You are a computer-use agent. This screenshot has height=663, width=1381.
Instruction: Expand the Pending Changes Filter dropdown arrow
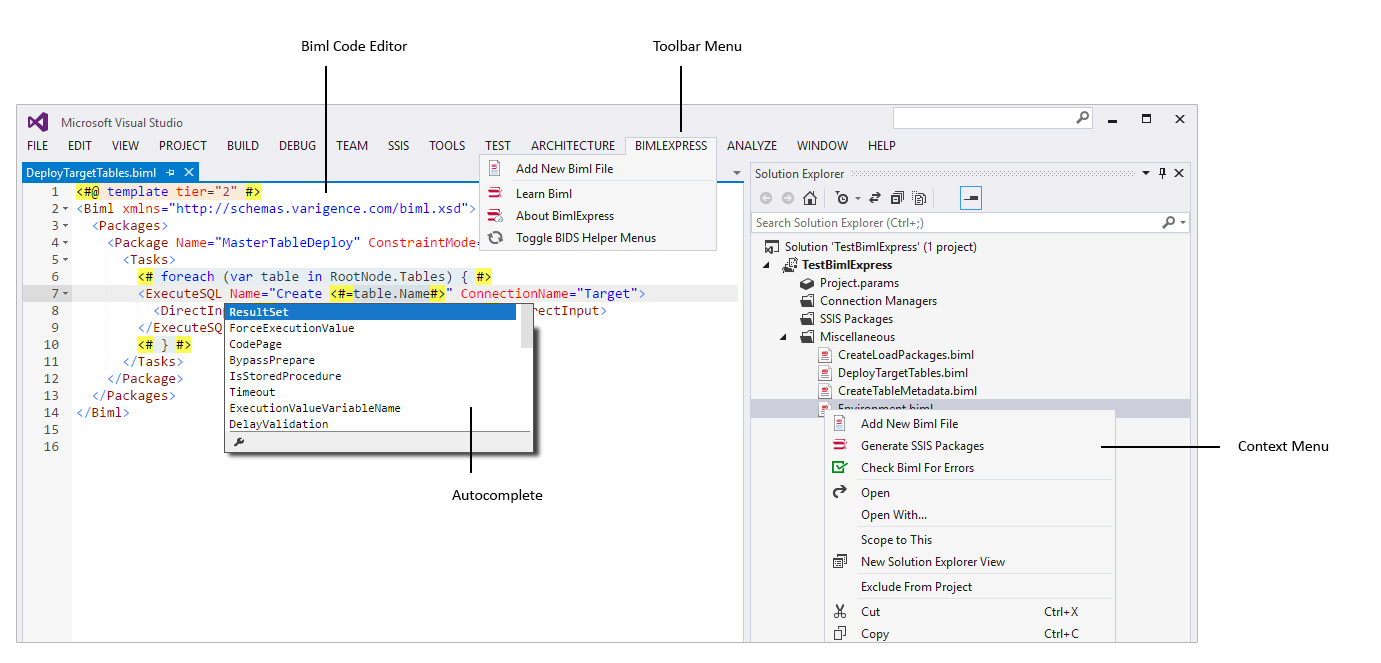pyautogui.click(x=858, y=197)
